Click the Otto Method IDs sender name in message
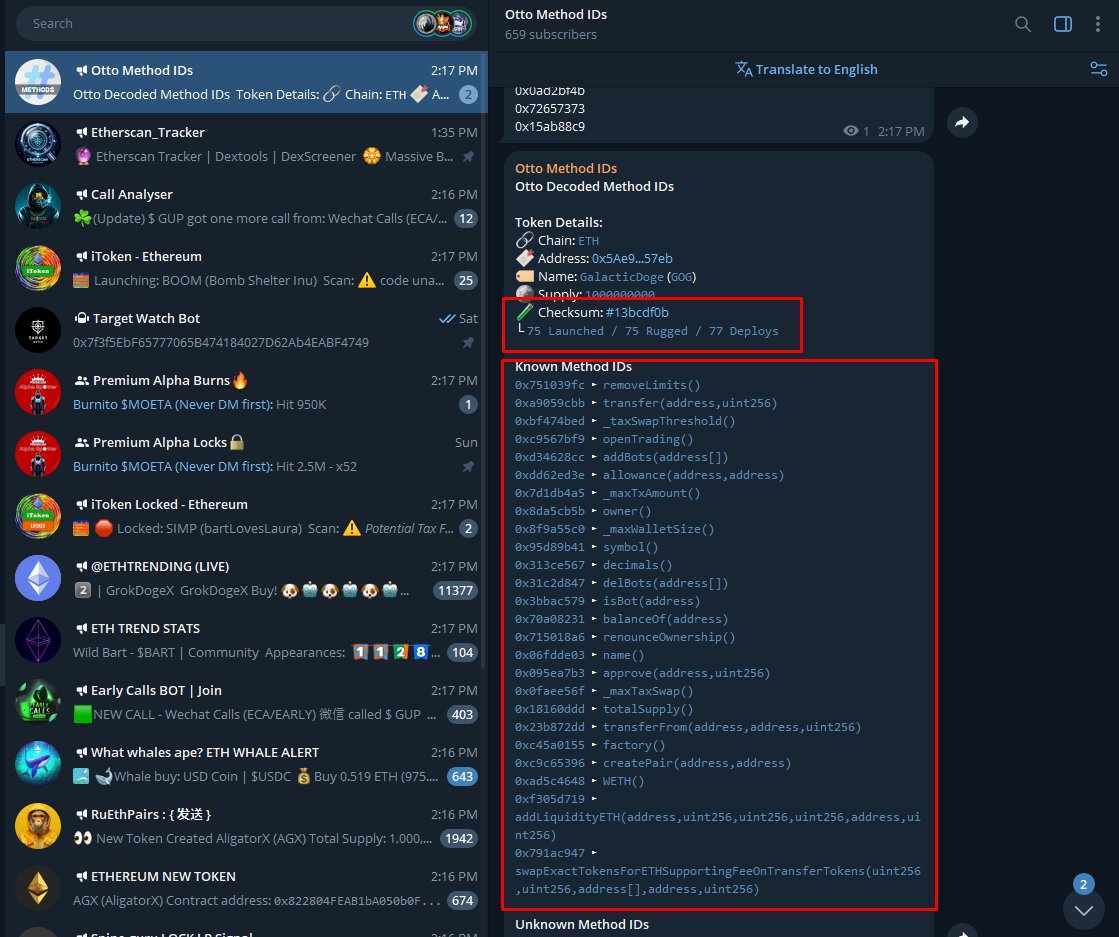Viewport: 1119px width, 937px height. click(x=566, y=168)
